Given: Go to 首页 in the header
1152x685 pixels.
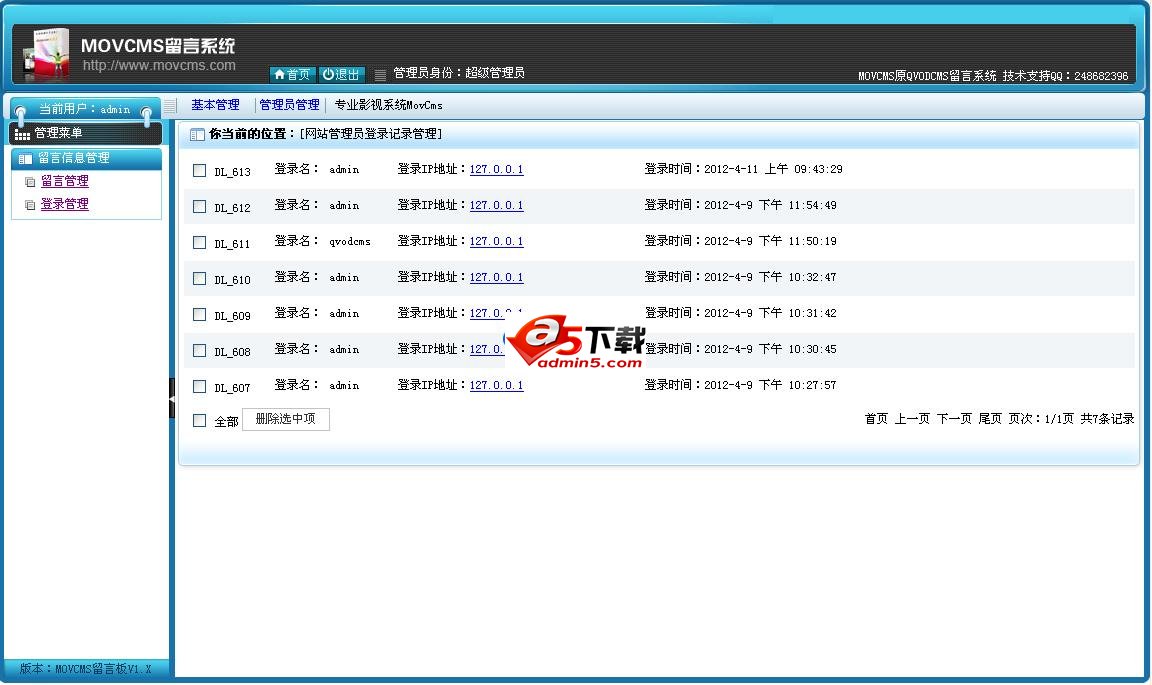Looking at the screenshot, I should tap(292, 74).
